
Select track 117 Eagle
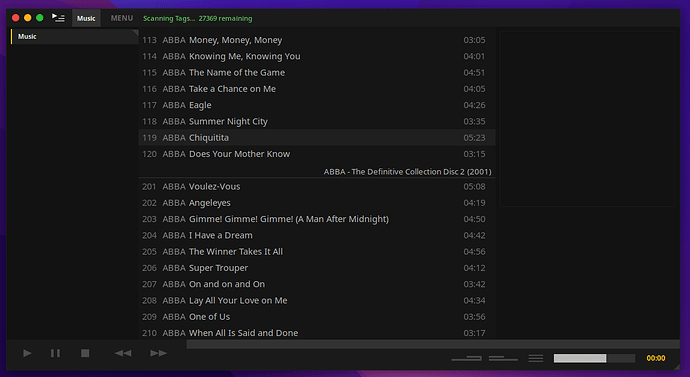tap(317, 105)
